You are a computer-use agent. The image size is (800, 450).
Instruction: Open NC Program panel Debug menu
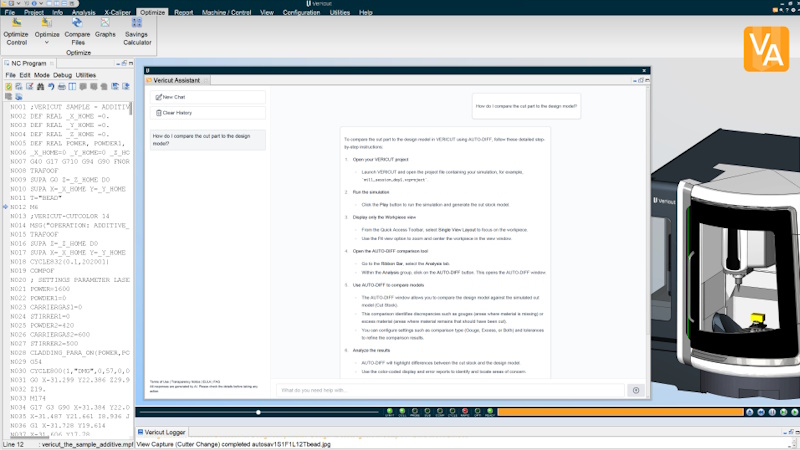(x=62, y=75)
